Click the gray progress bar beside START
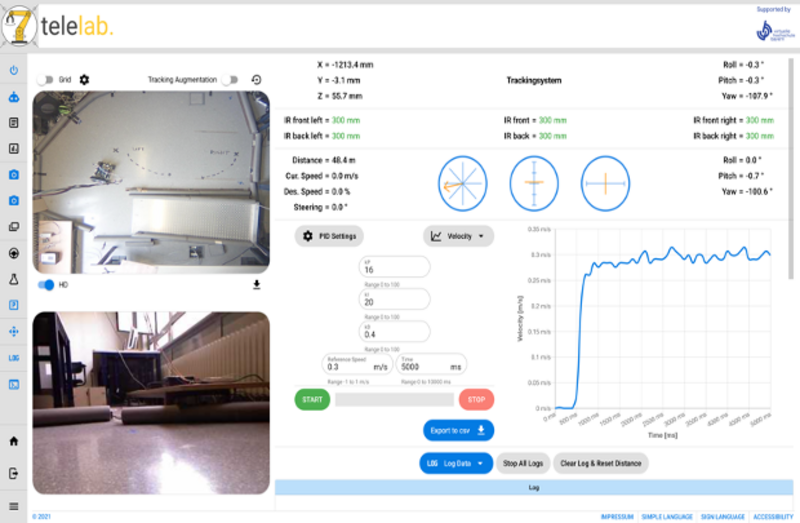Screen dimensions: 800x523 [x=394, y=400]
